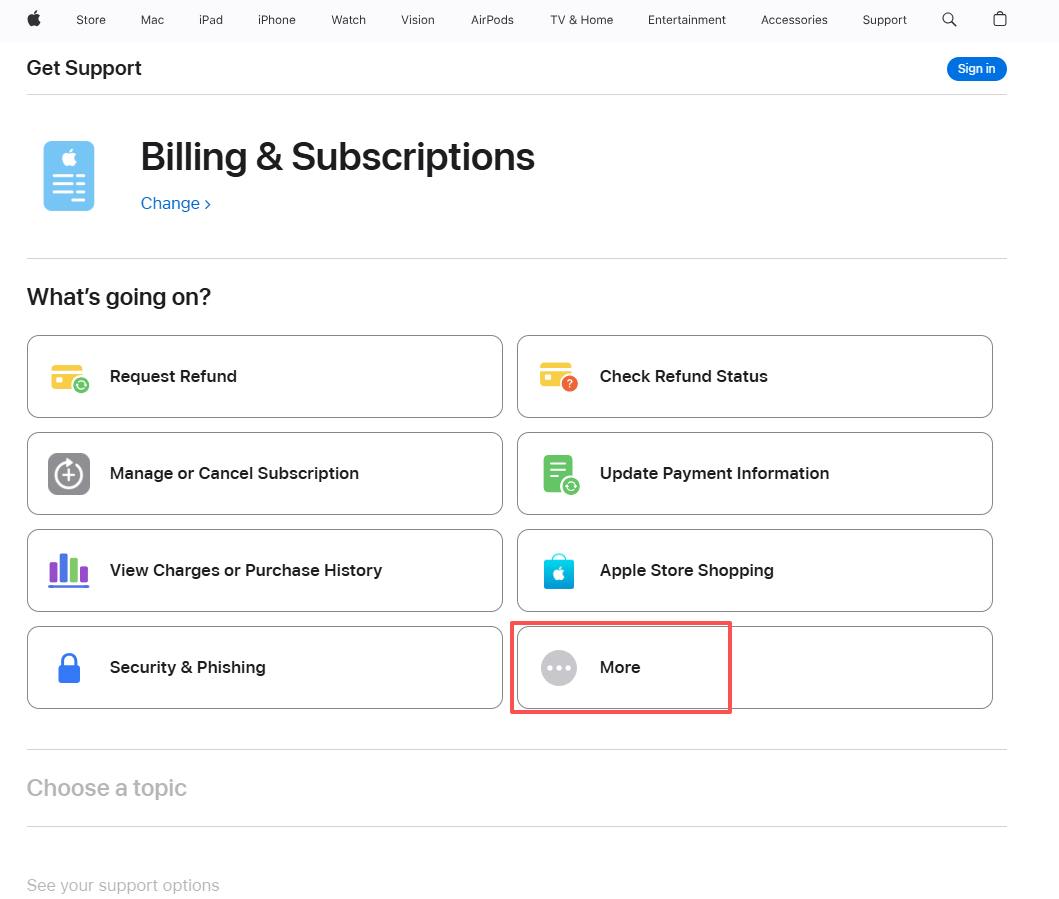Image resolution: width=1059 pixels, height=899 pixels.
Task: Select Check Refund Status option
Action: click(754, 376)
